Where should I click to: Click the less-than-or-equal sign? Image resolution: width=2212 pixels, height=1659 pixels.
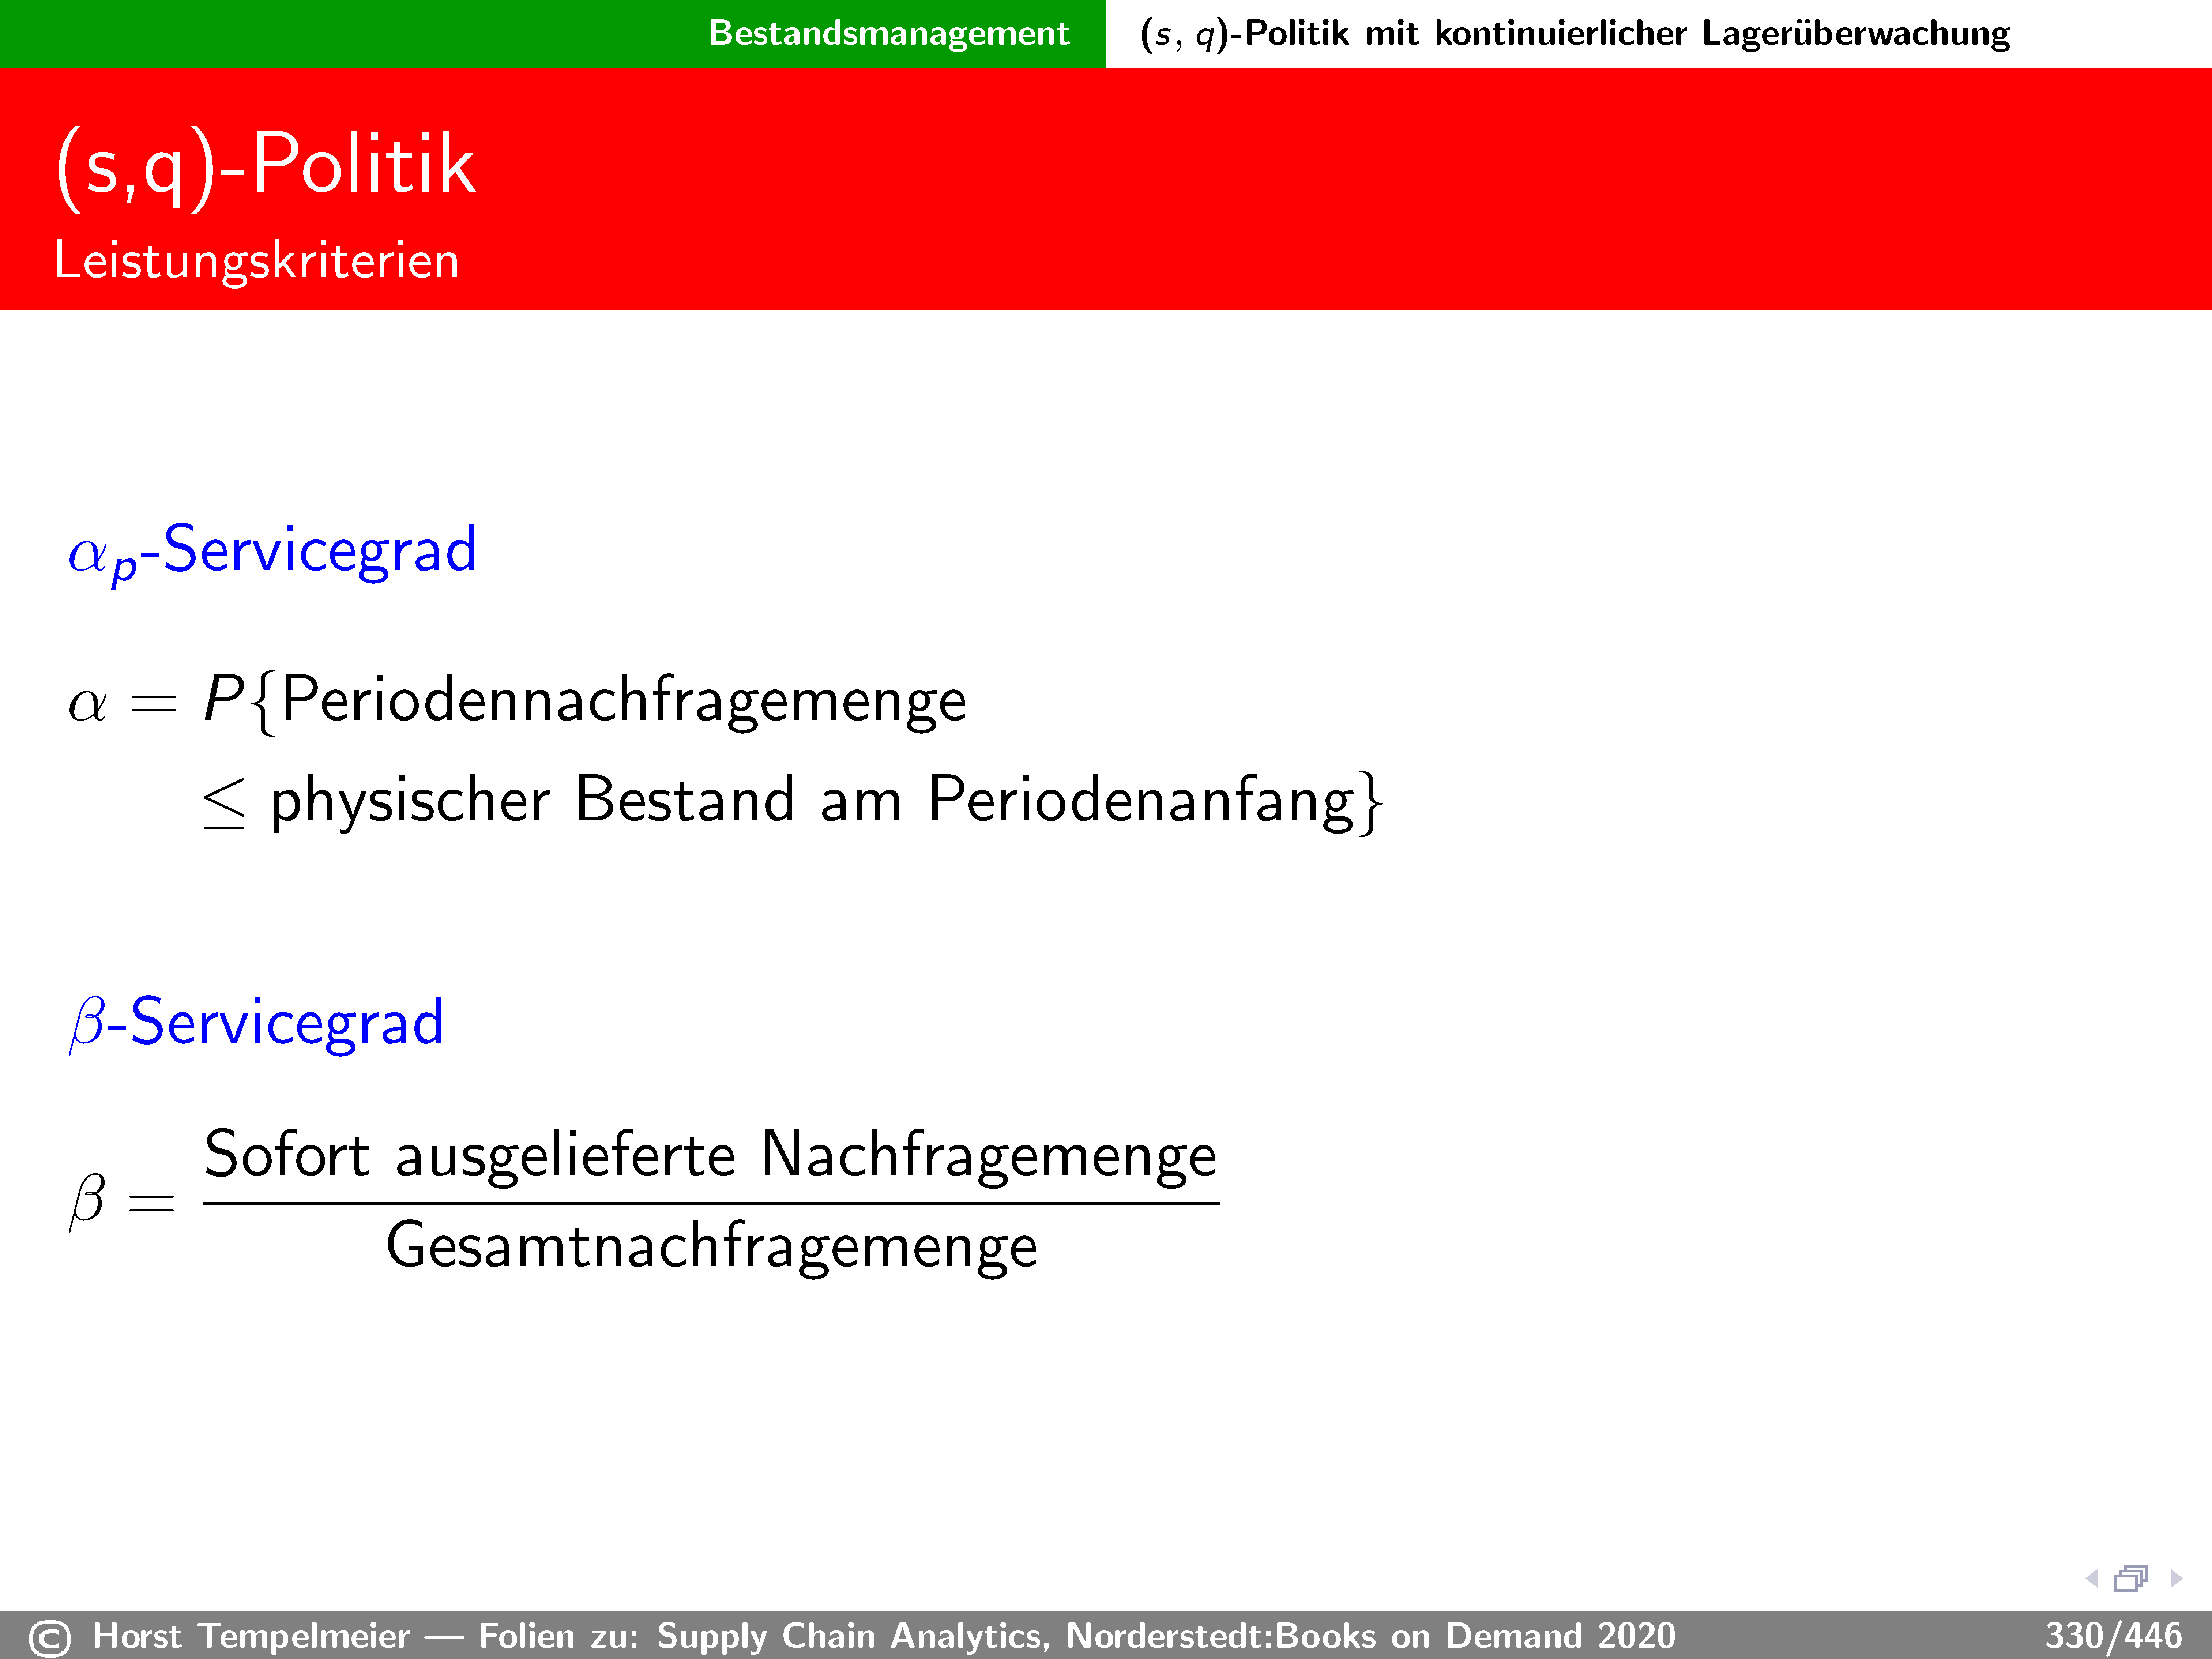pos(223,803)
